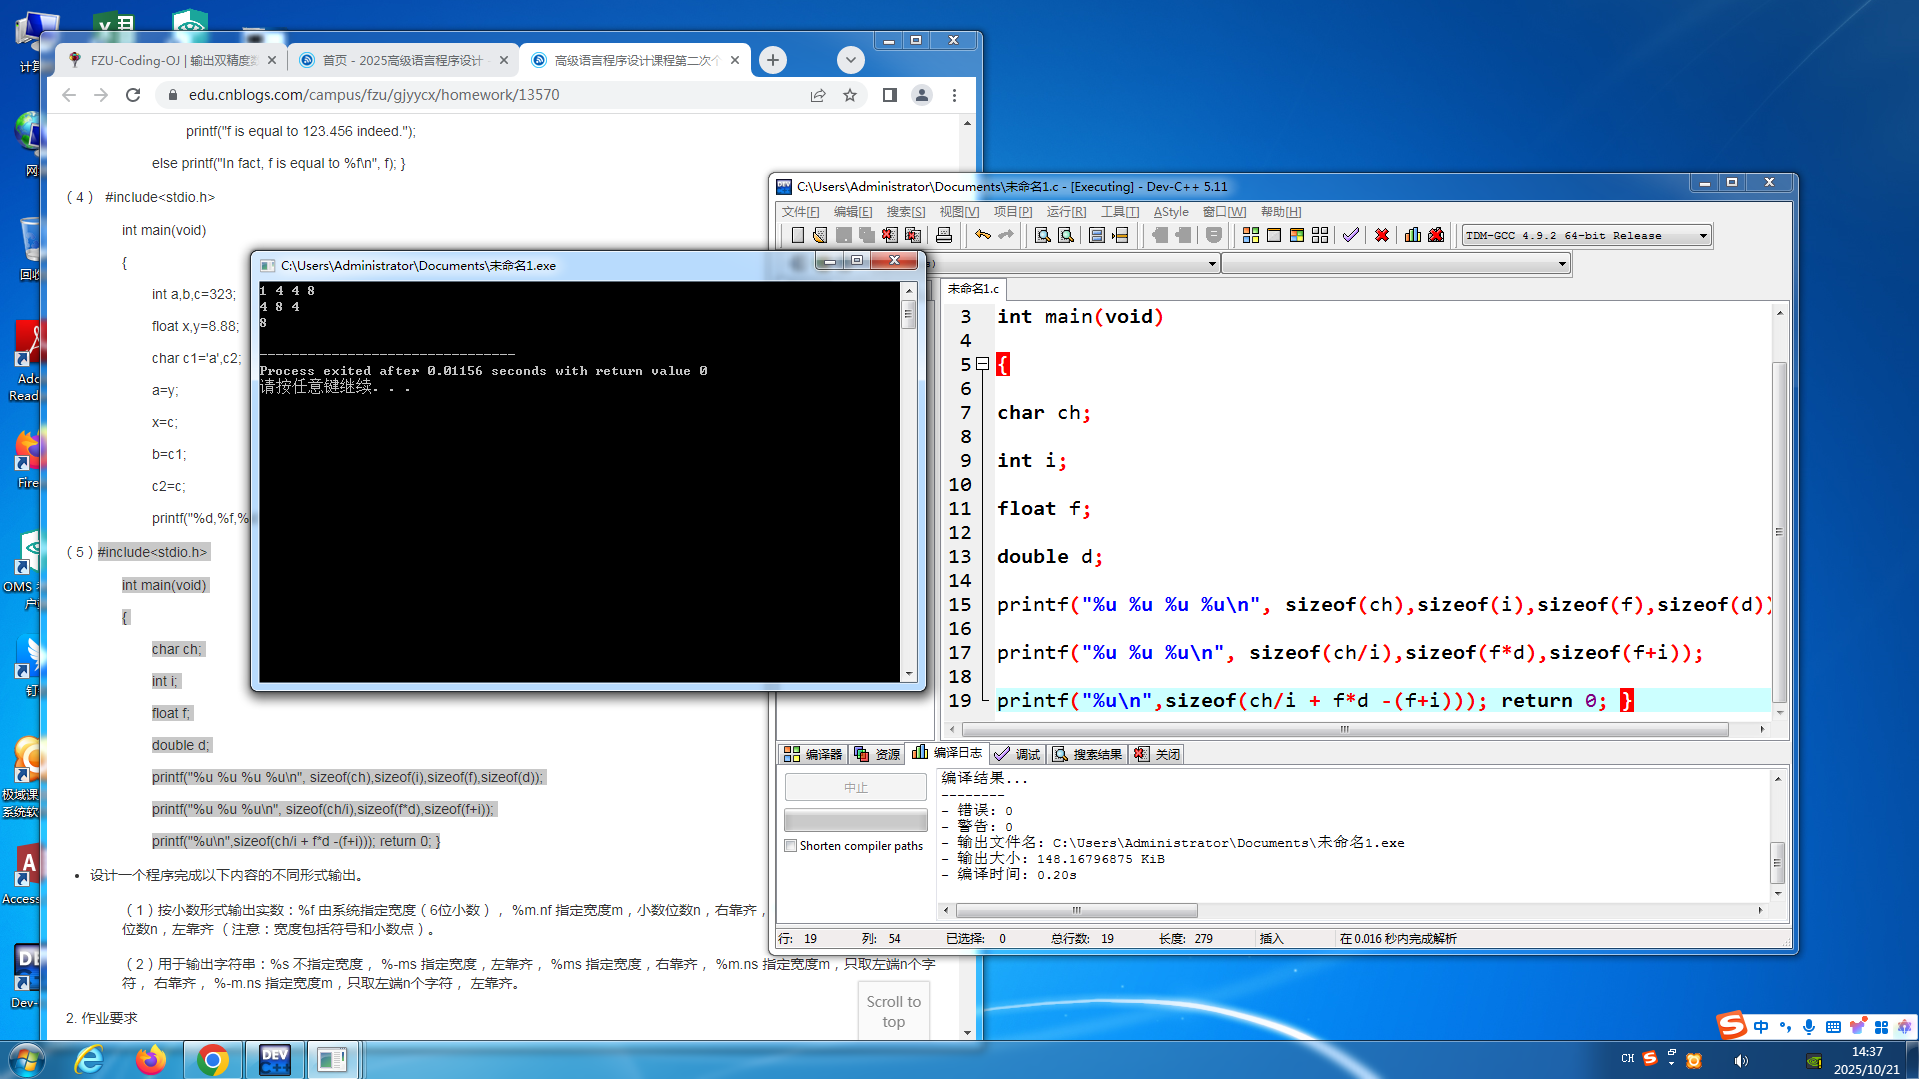Click the Run icon in Dev-C++ toolbar

point(1274,235)
